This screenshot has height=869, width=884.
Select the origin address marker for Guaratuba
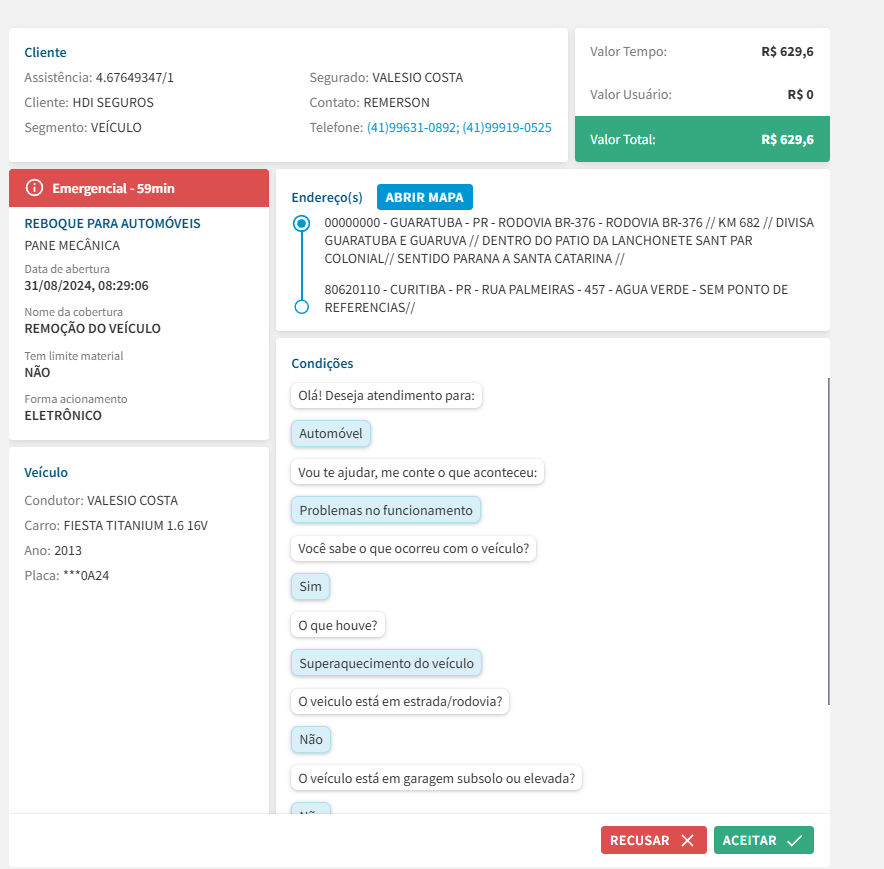pyautogui.click(x=301, y=224)
